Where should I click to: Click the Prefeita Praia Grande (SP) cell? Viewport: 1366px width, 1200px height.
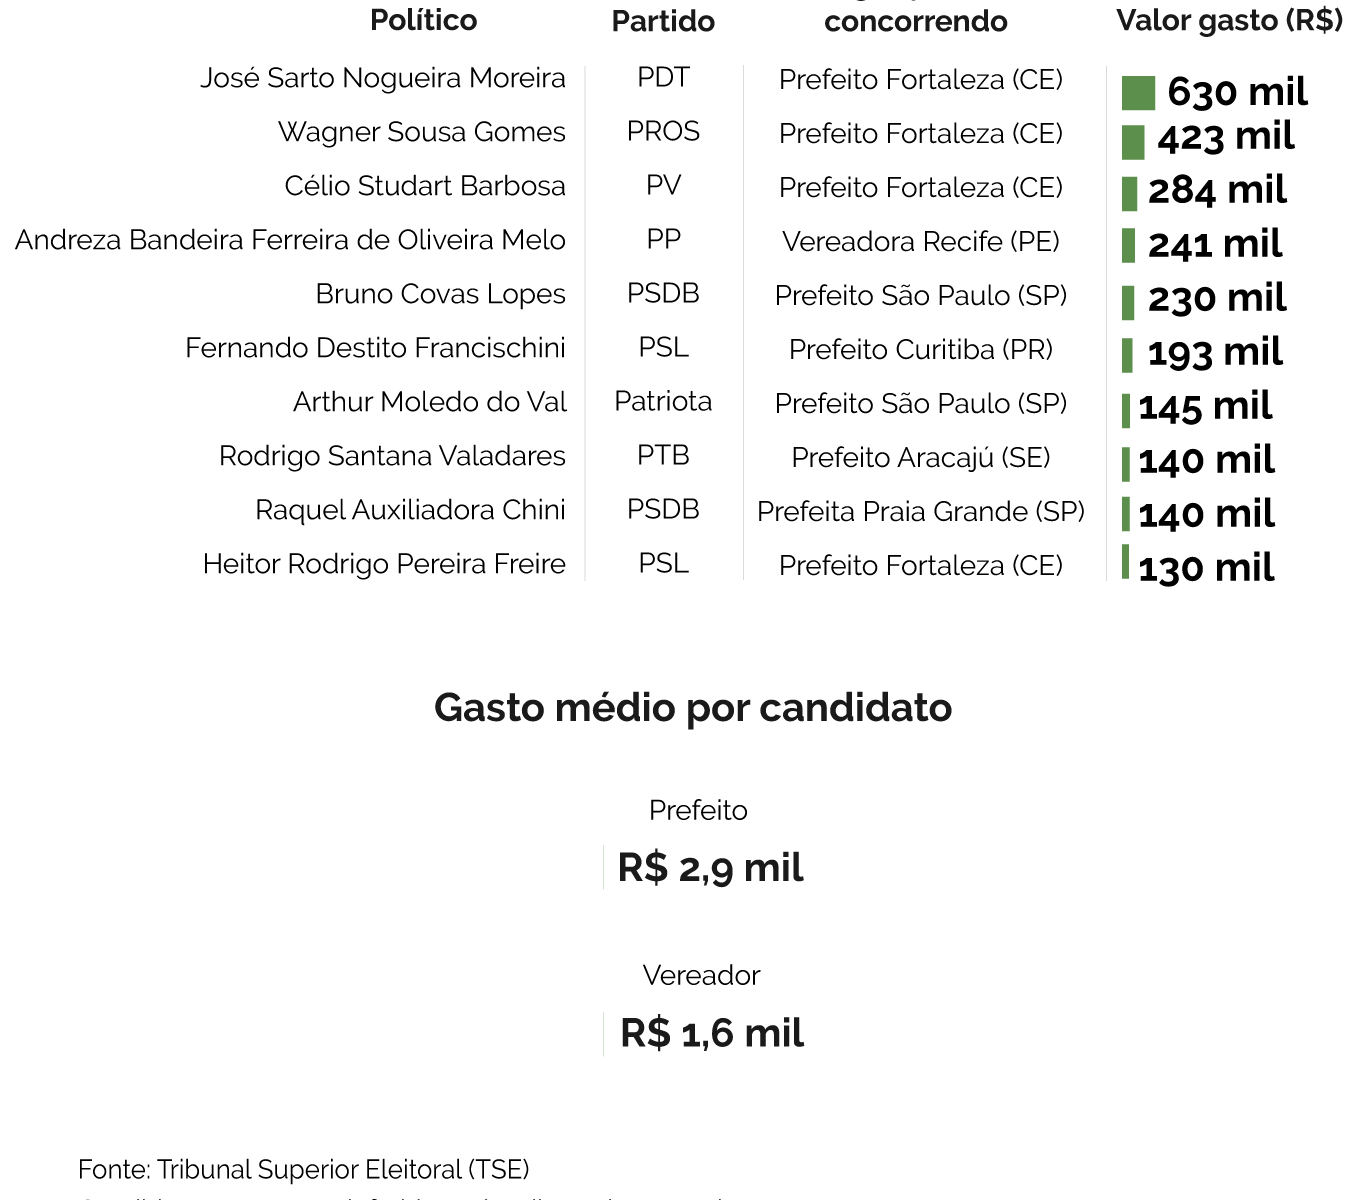[x=920, y=512]
